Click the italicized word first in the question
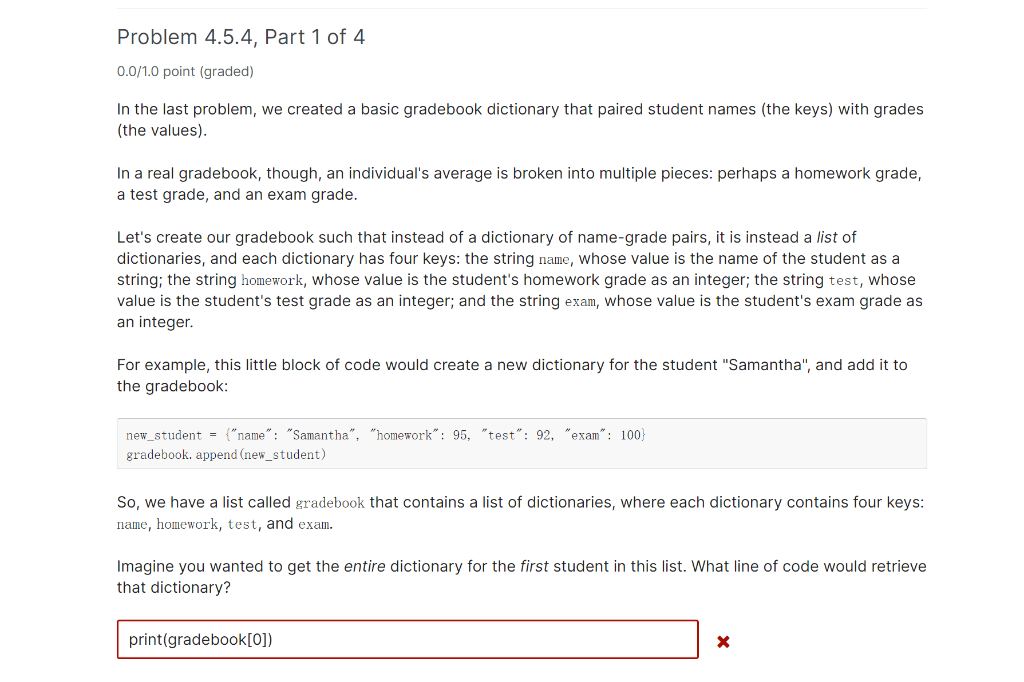1024x682 pixels. (x=535, y=565)
